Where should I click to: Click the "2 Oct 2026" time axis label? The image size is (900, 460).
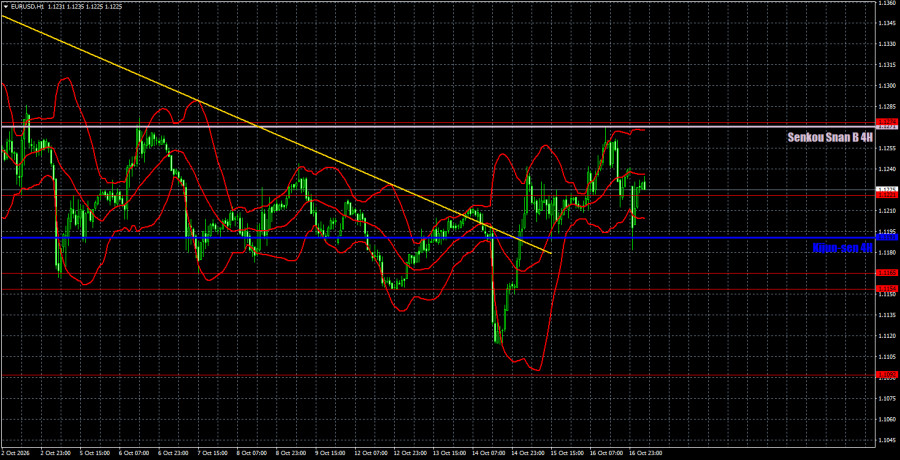(14, 453)
